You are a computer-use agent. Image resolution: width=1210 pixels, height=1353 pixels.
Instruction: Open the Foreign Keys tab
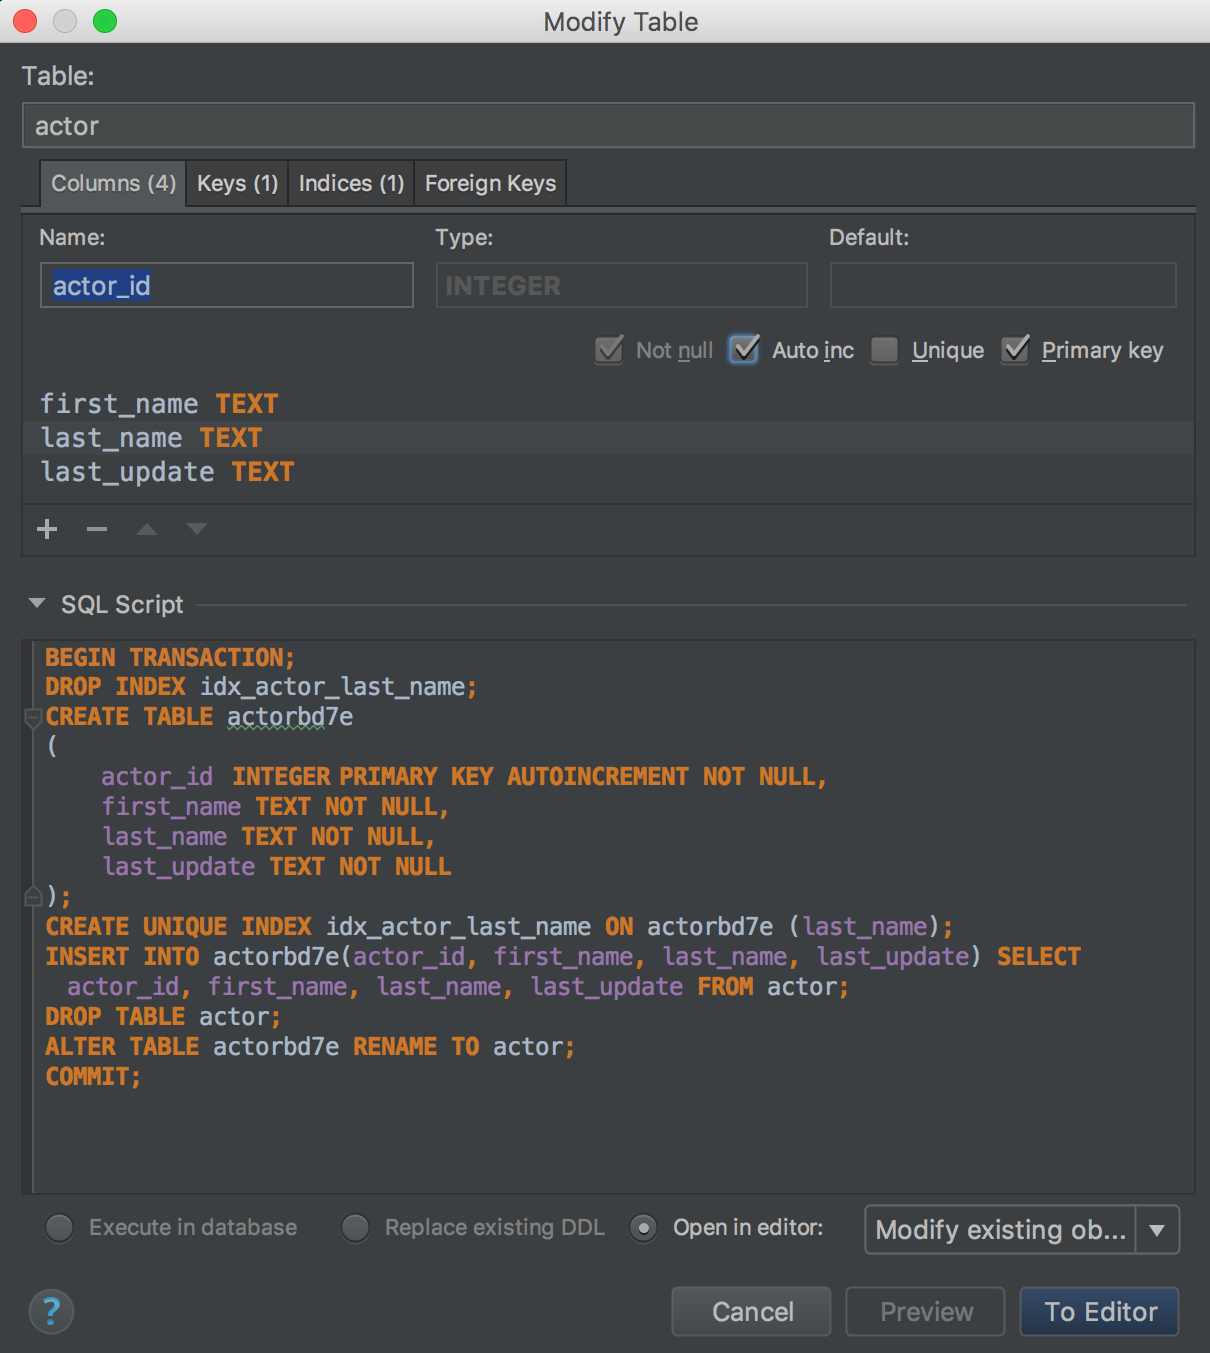click(490, 183)
